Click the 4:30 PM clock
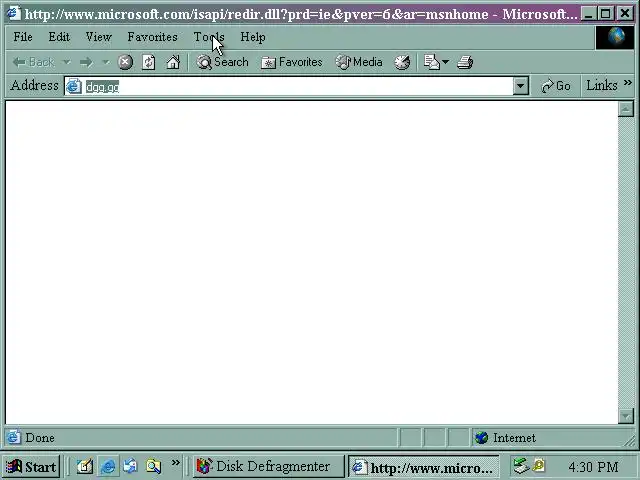The width and height of the screenshot is (640, 480). 593,467
